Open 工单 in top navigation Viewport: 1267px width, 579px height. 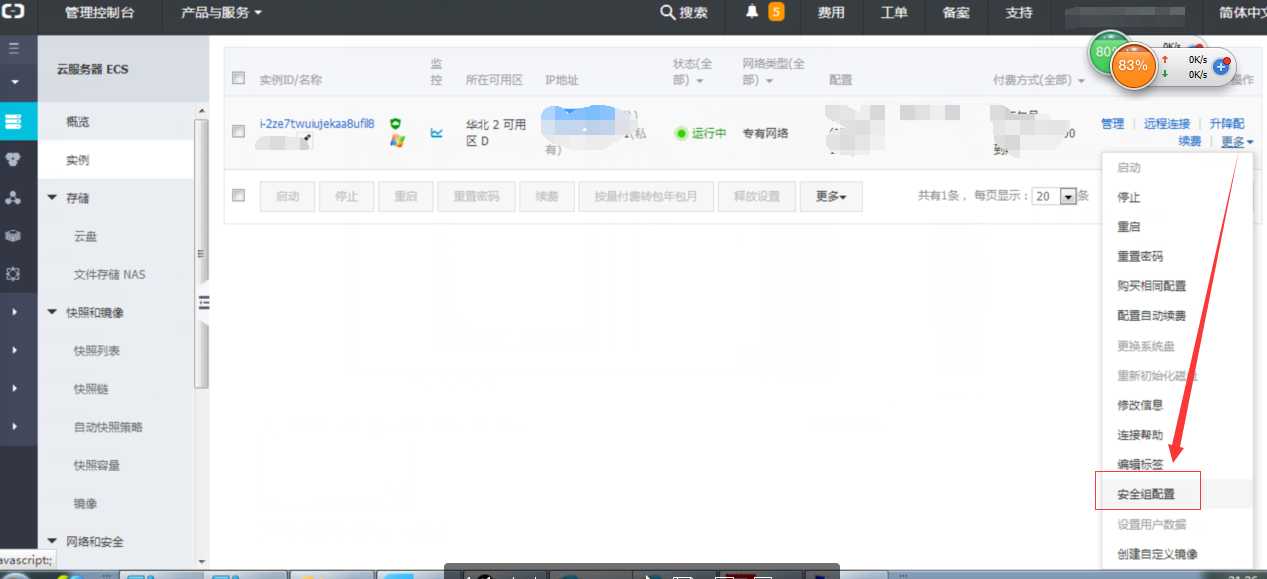(894, 13)
